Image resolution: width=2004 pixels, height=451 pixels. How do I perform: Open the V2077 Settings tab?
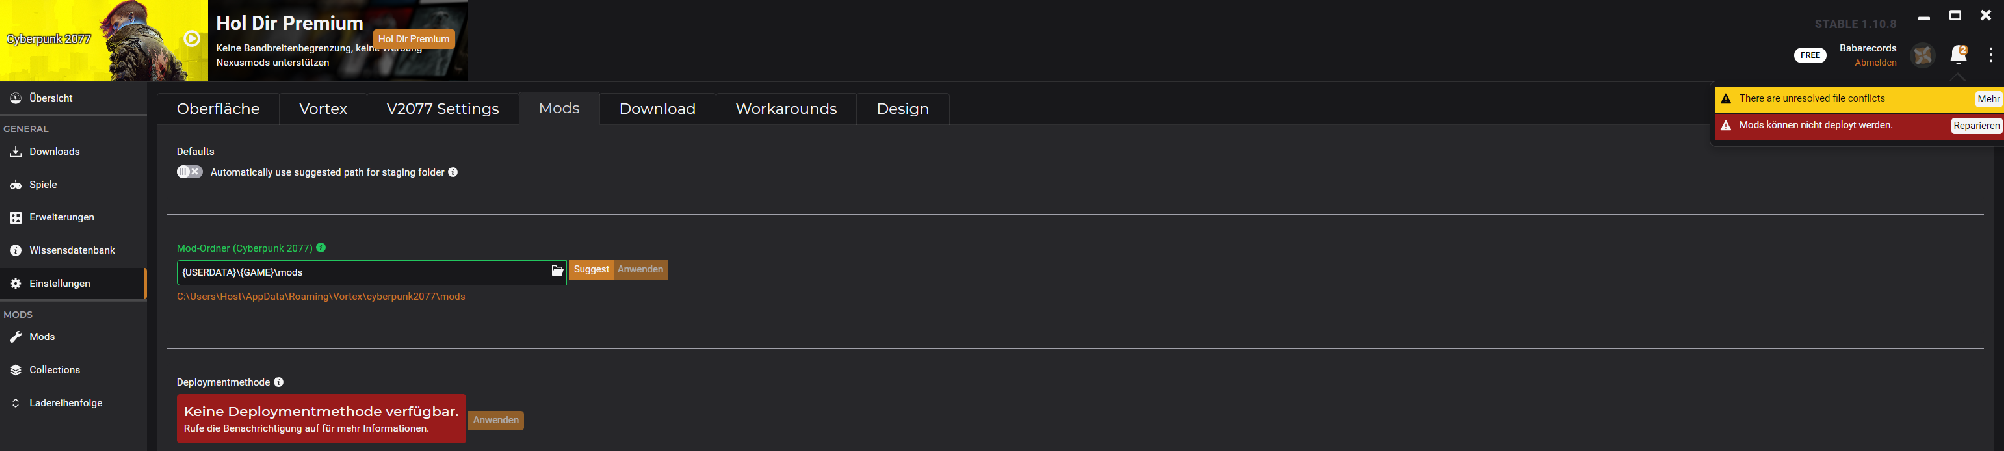point(442,108)
